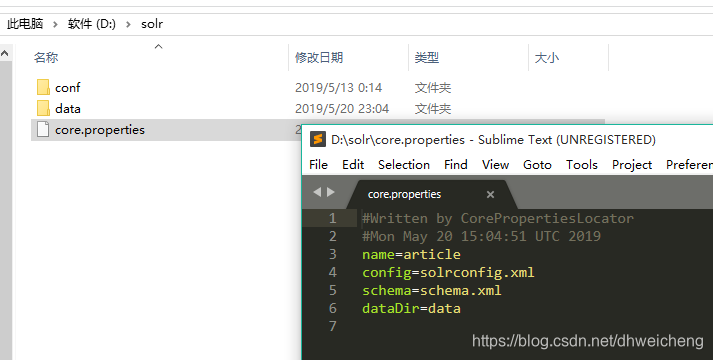Screen dimensions: 713x360
Task: Click line number 1 in the gutter
Action: (x=333, y=219)
